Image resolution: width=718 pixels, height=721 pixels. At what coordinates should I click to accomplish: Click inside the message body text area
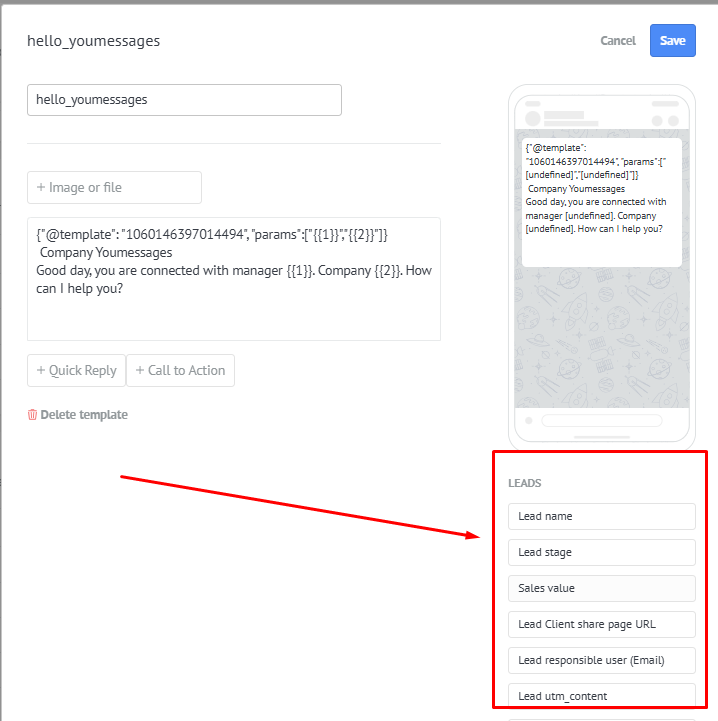click(x=234, y=279)
